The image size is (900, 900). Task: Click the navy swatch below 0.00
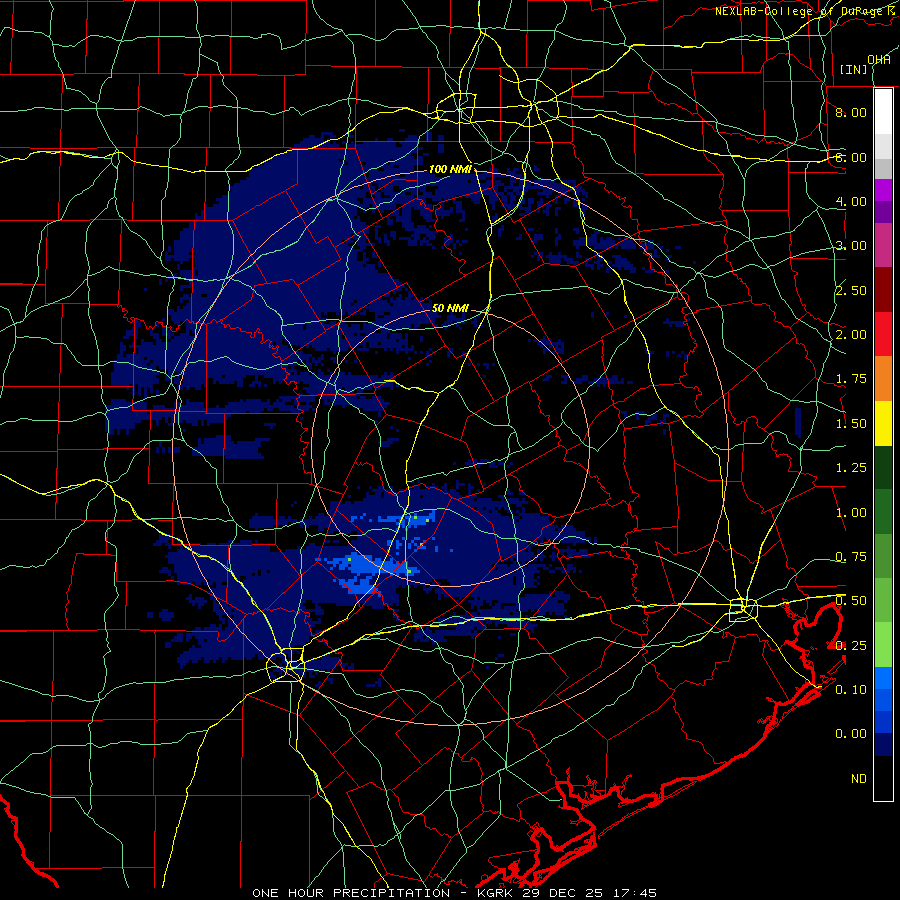click(x=883, y=745)
